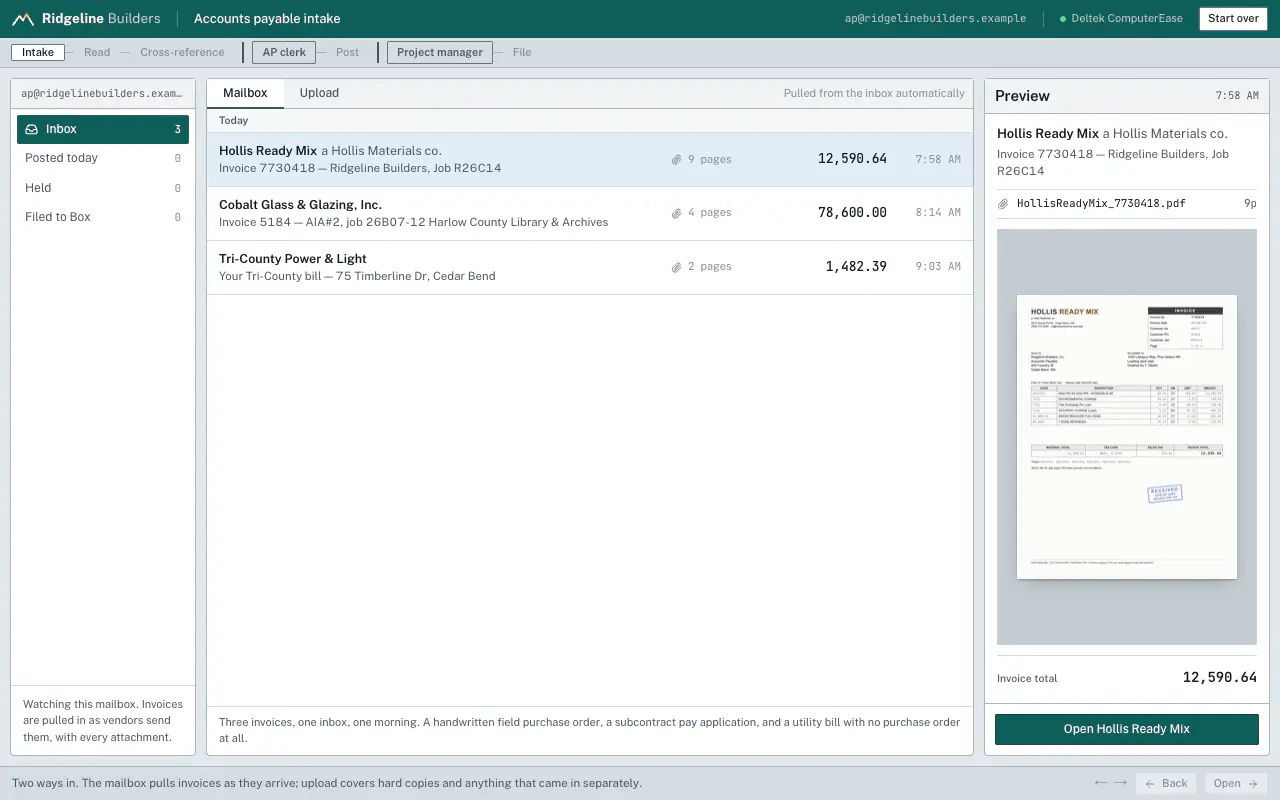Click the Ridgeline Builders mountain logo
The height and width of the screenshot is (800, 1280).
[22, 19]
